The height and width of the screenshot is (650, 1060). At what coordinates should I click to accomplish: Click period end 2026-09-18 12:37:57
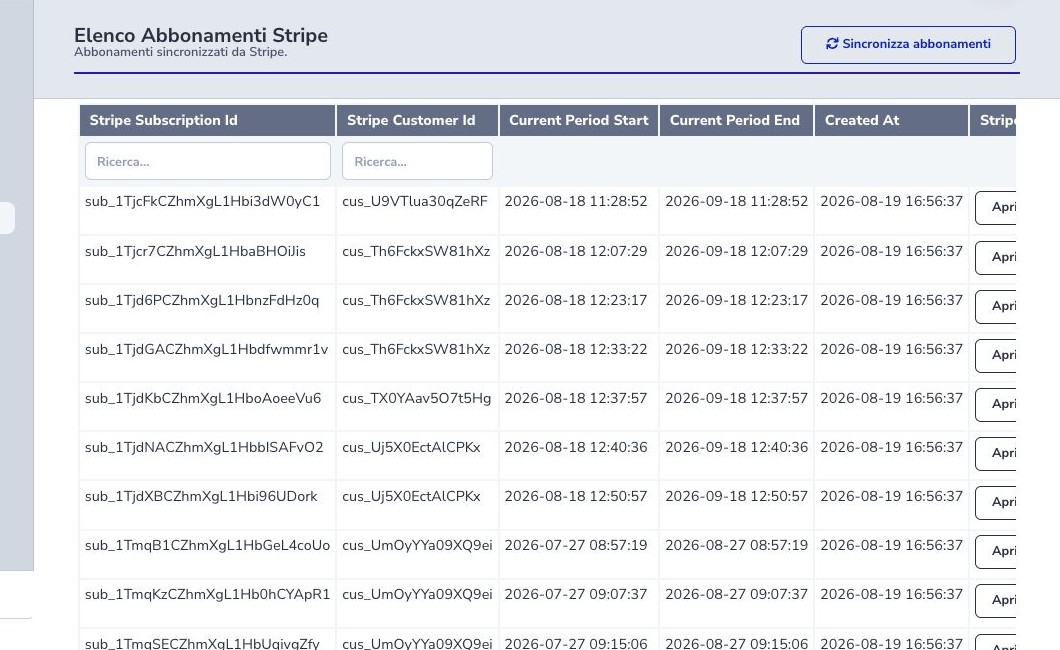[736, 399]
